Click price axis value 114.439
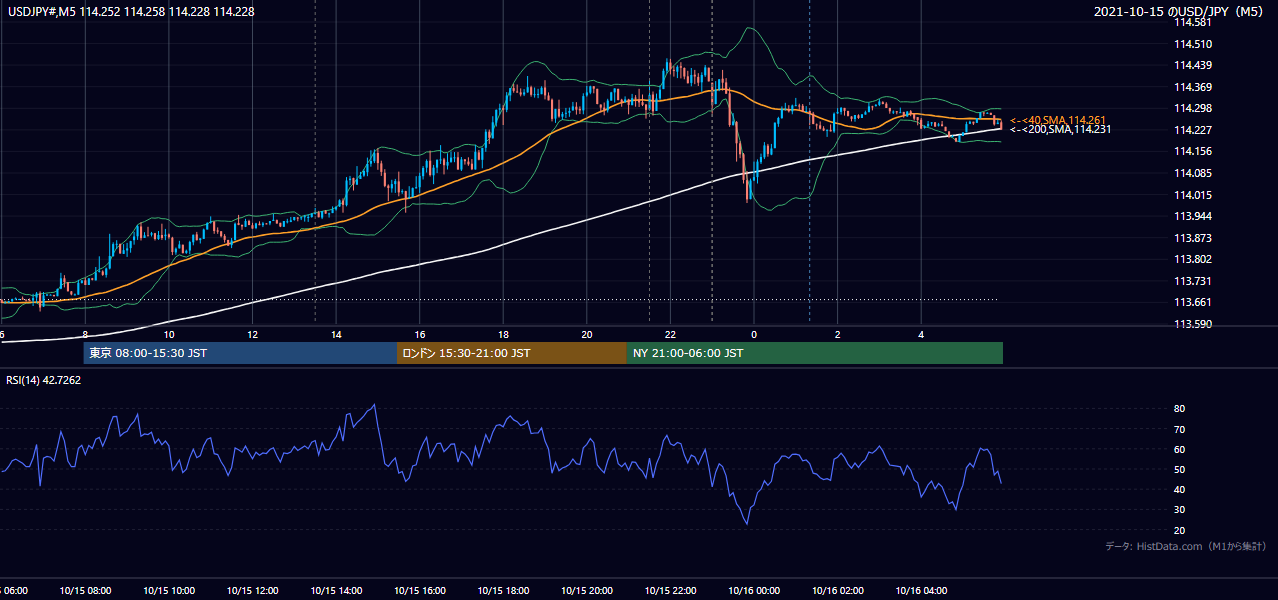Screen dimensions: 1278x600 (1193, 65)
